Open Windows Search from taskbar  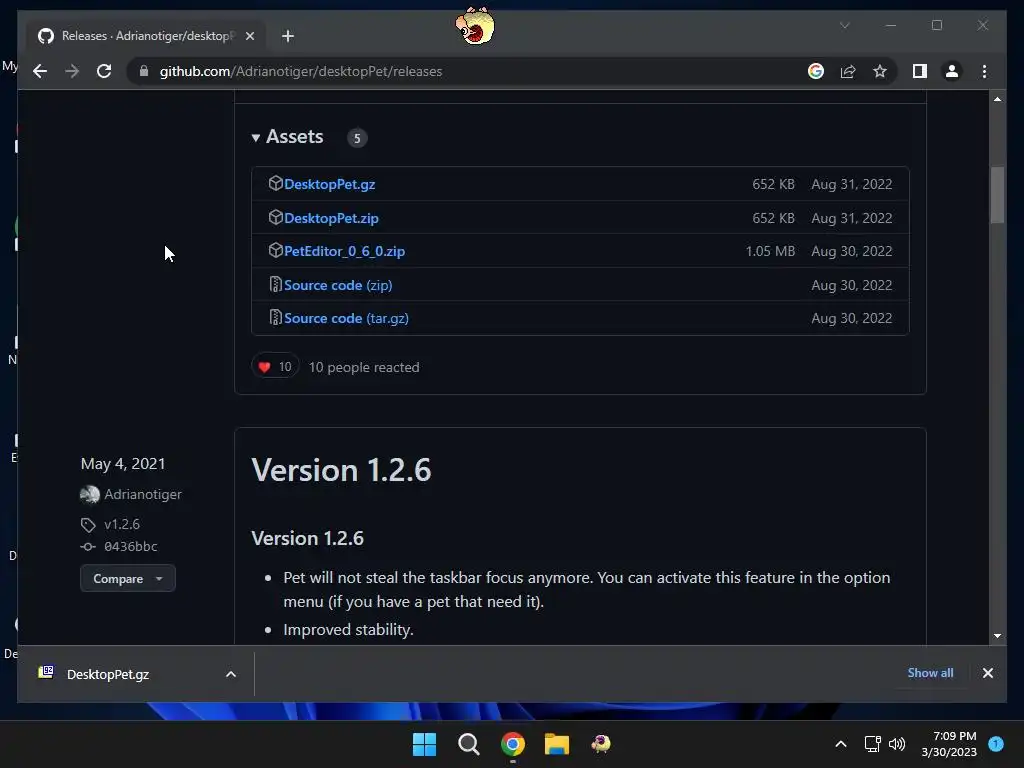pos(468,744)
